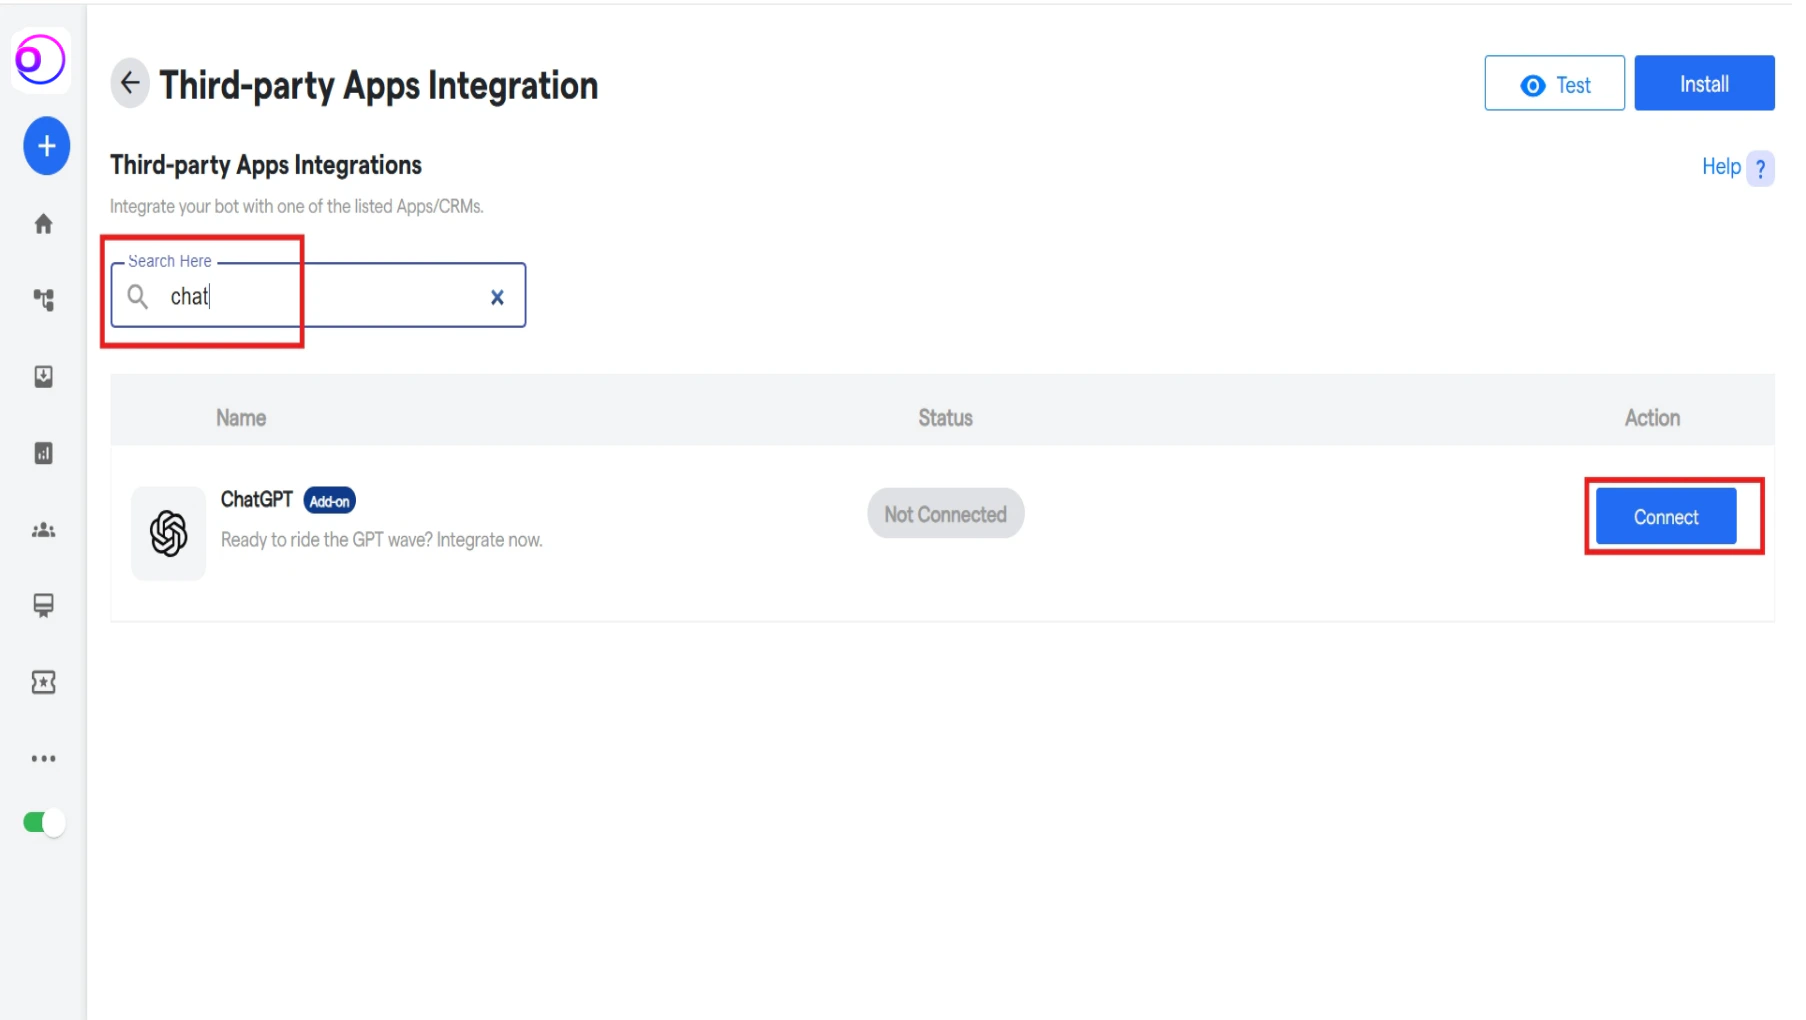Open the team users sidebar icon
Image resolution: width=1806 pixels, height=1020 pixels.
[43, 530]
